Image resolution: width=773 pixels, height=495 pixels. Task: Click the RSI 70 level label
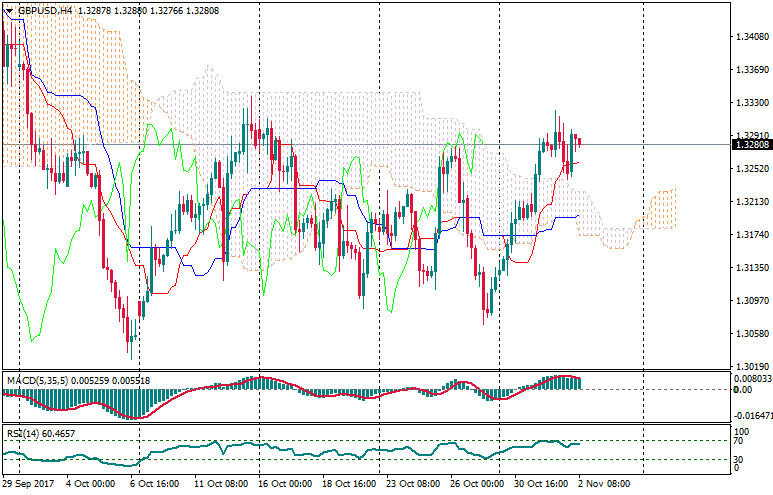(x=738, y=441)
